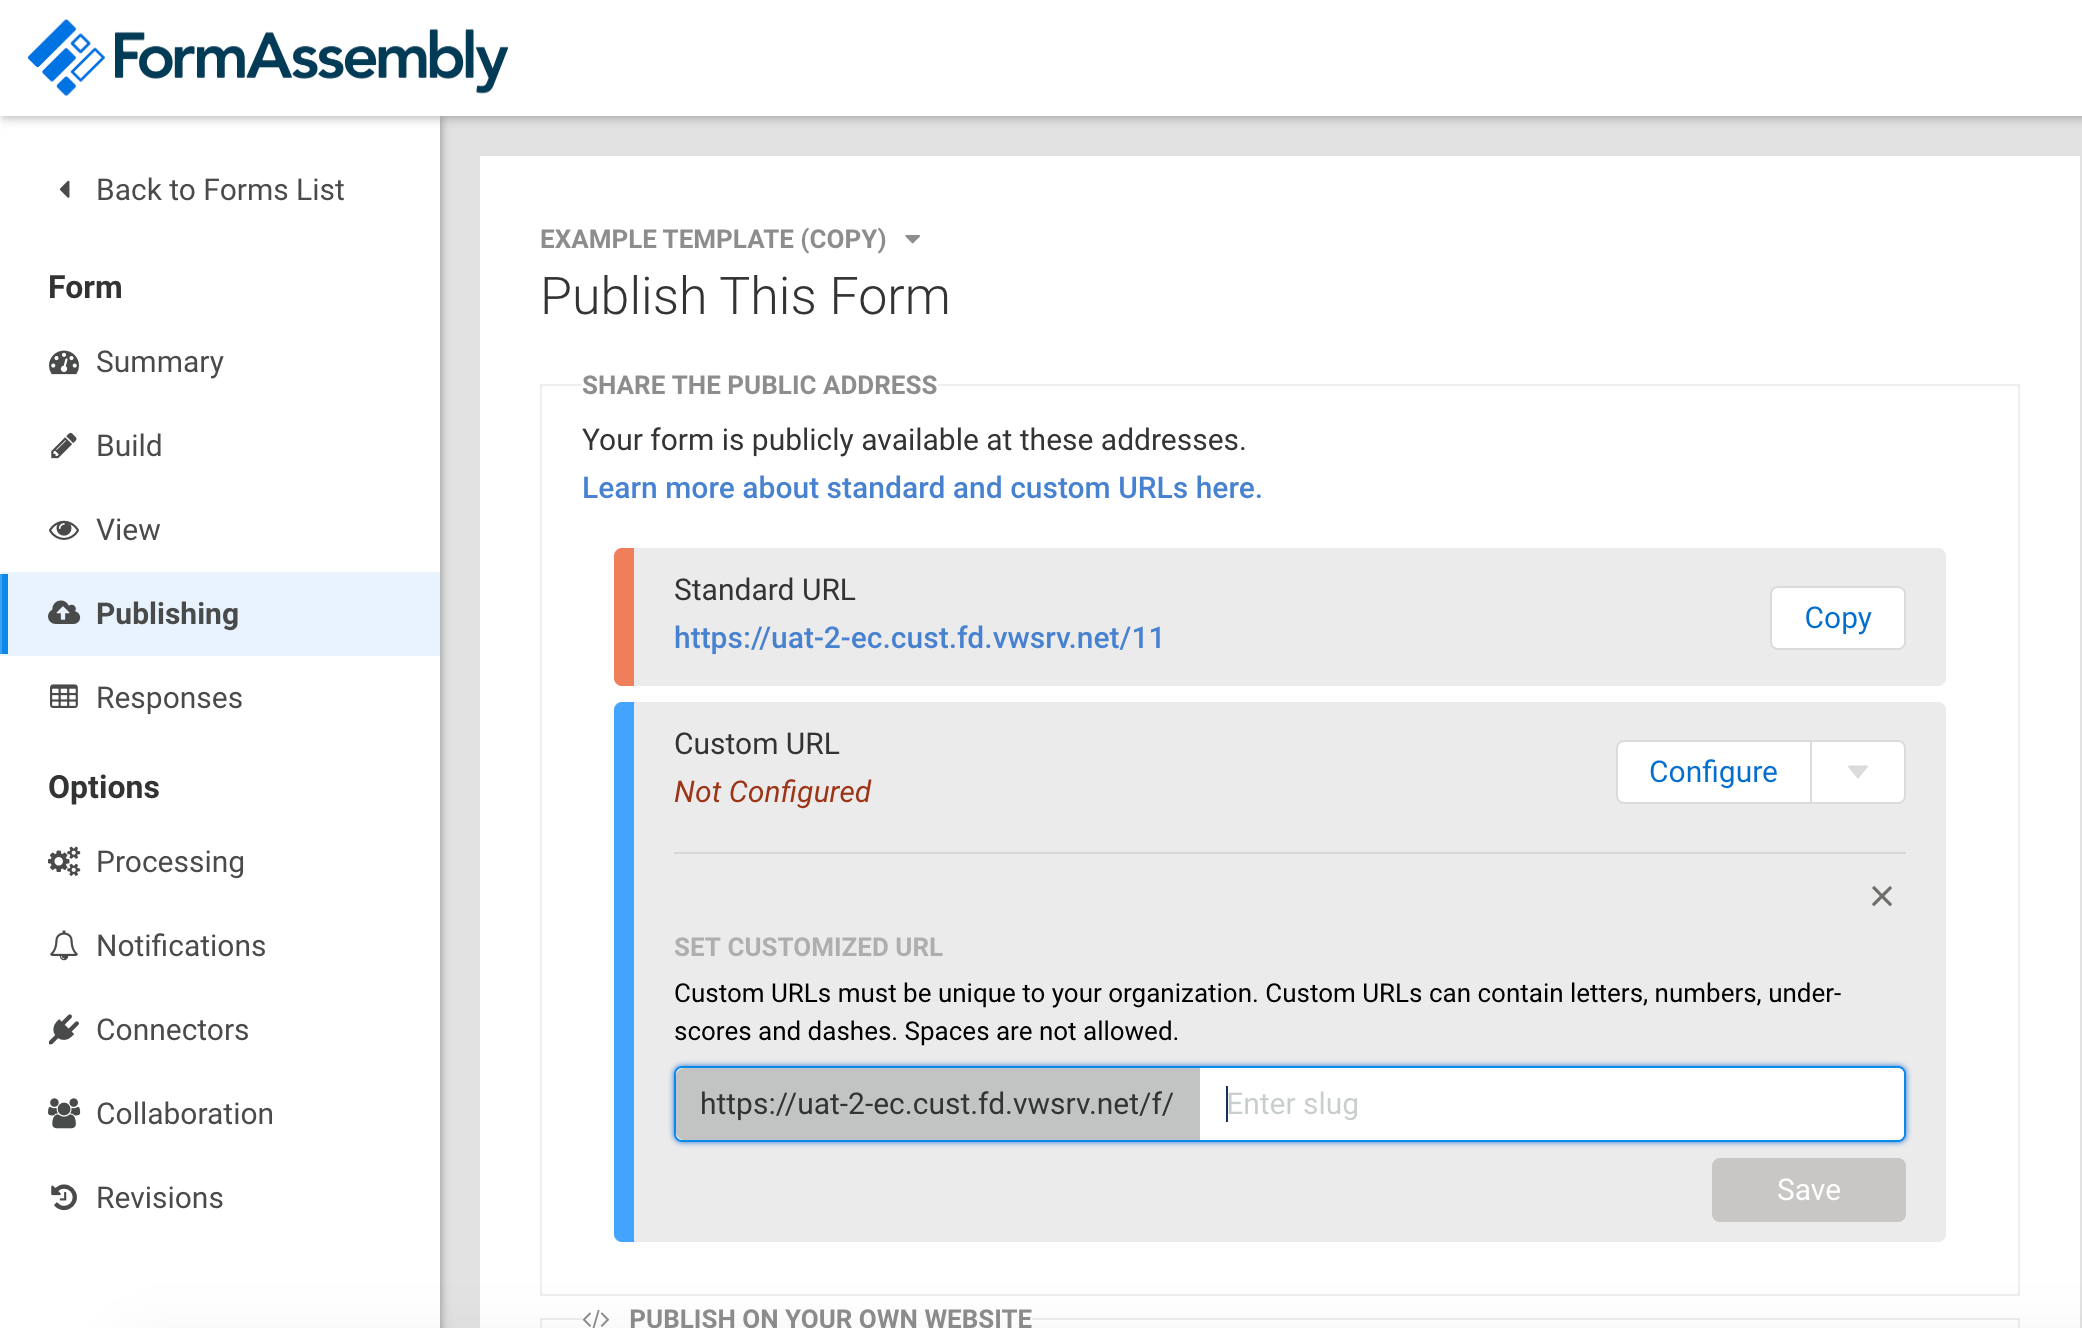Screen dimensions: 2082x1328
Task: Expand the Example Template (Copy) form dropdown
Action: click(912, 239)
